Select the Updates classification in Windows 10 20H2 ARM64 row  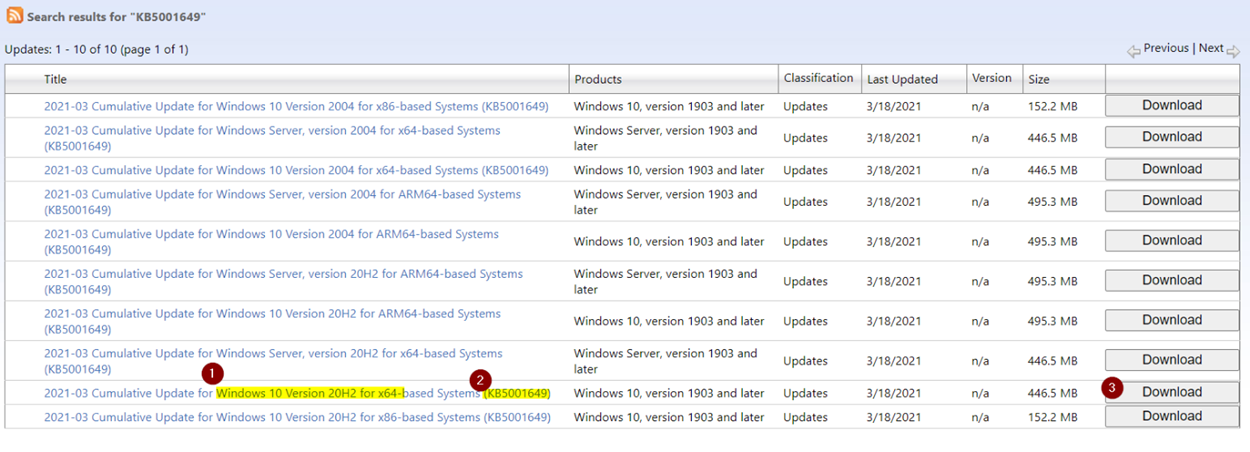pos(805,321)
